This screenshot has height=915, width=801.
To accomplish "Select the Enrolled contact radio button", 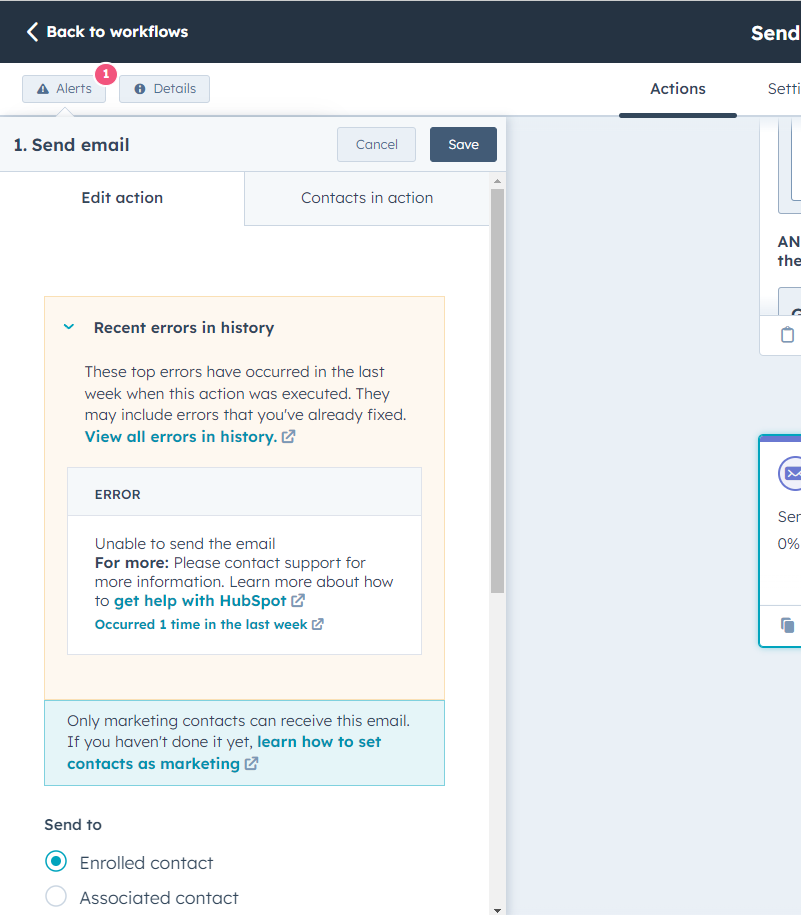I will 55,861.
